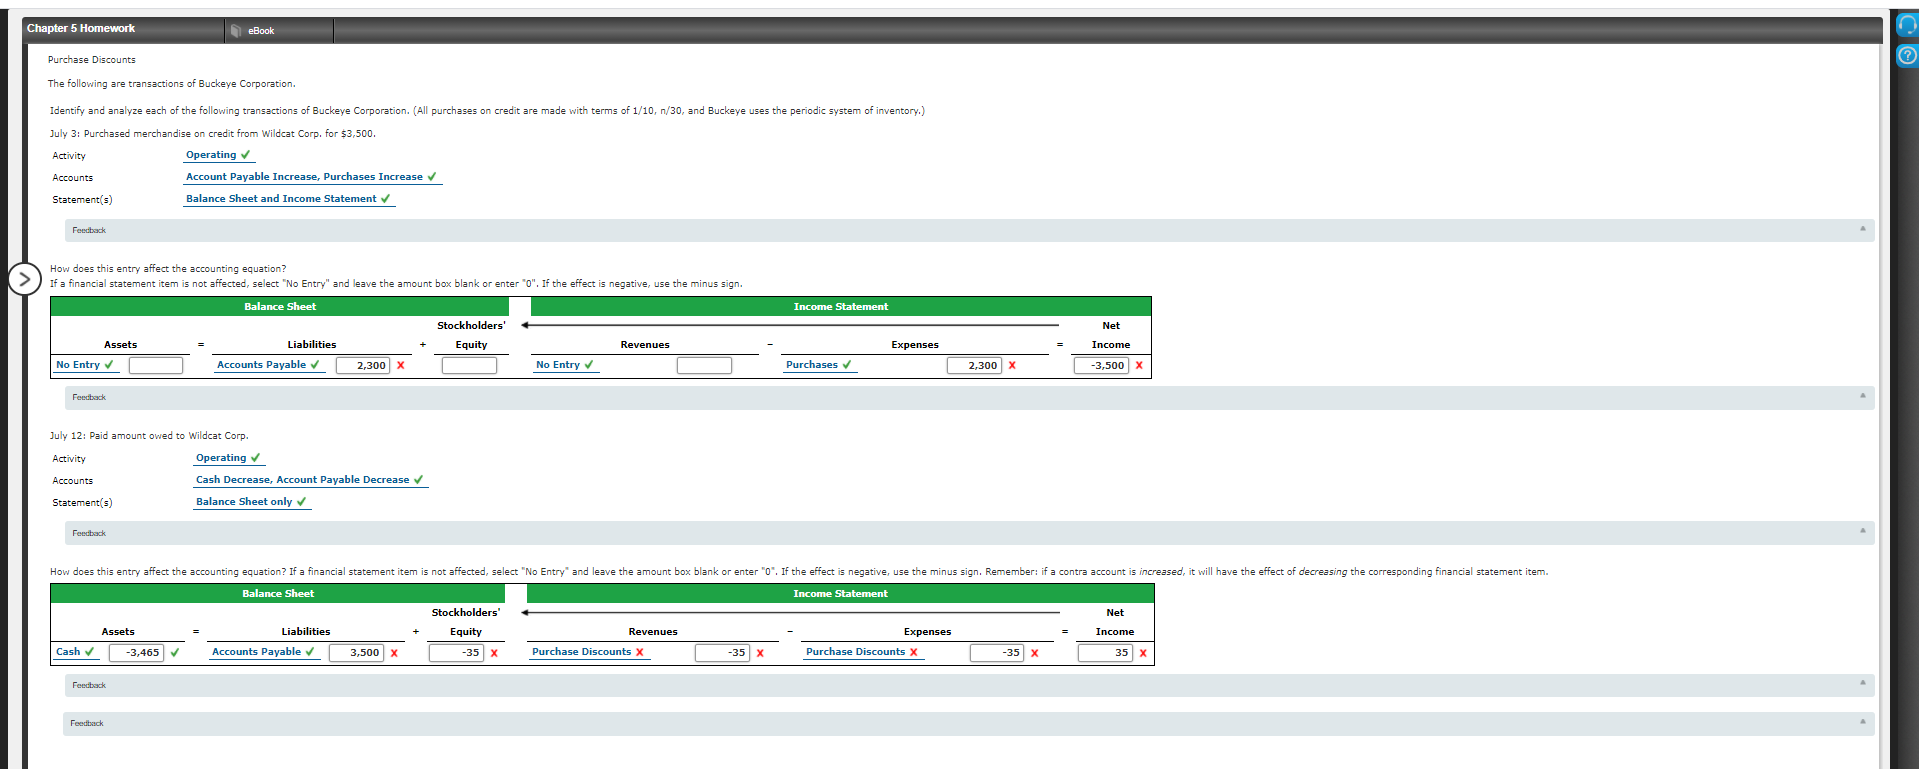This screenshot has width=1919, height=769.
Task: Click the second table's Balance Sheet green header
Action: tap(278, 594)
